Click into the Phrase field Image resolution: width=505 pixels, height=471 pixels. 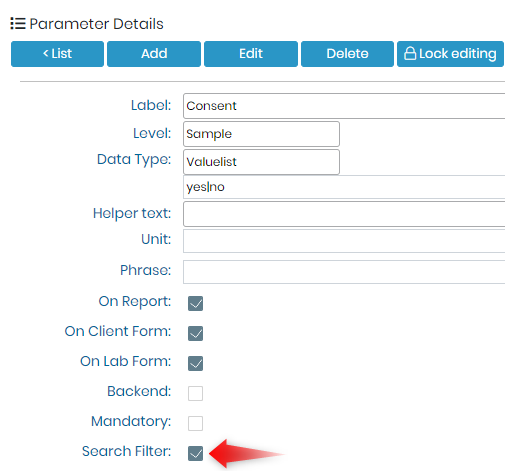(x=344, y=272)
